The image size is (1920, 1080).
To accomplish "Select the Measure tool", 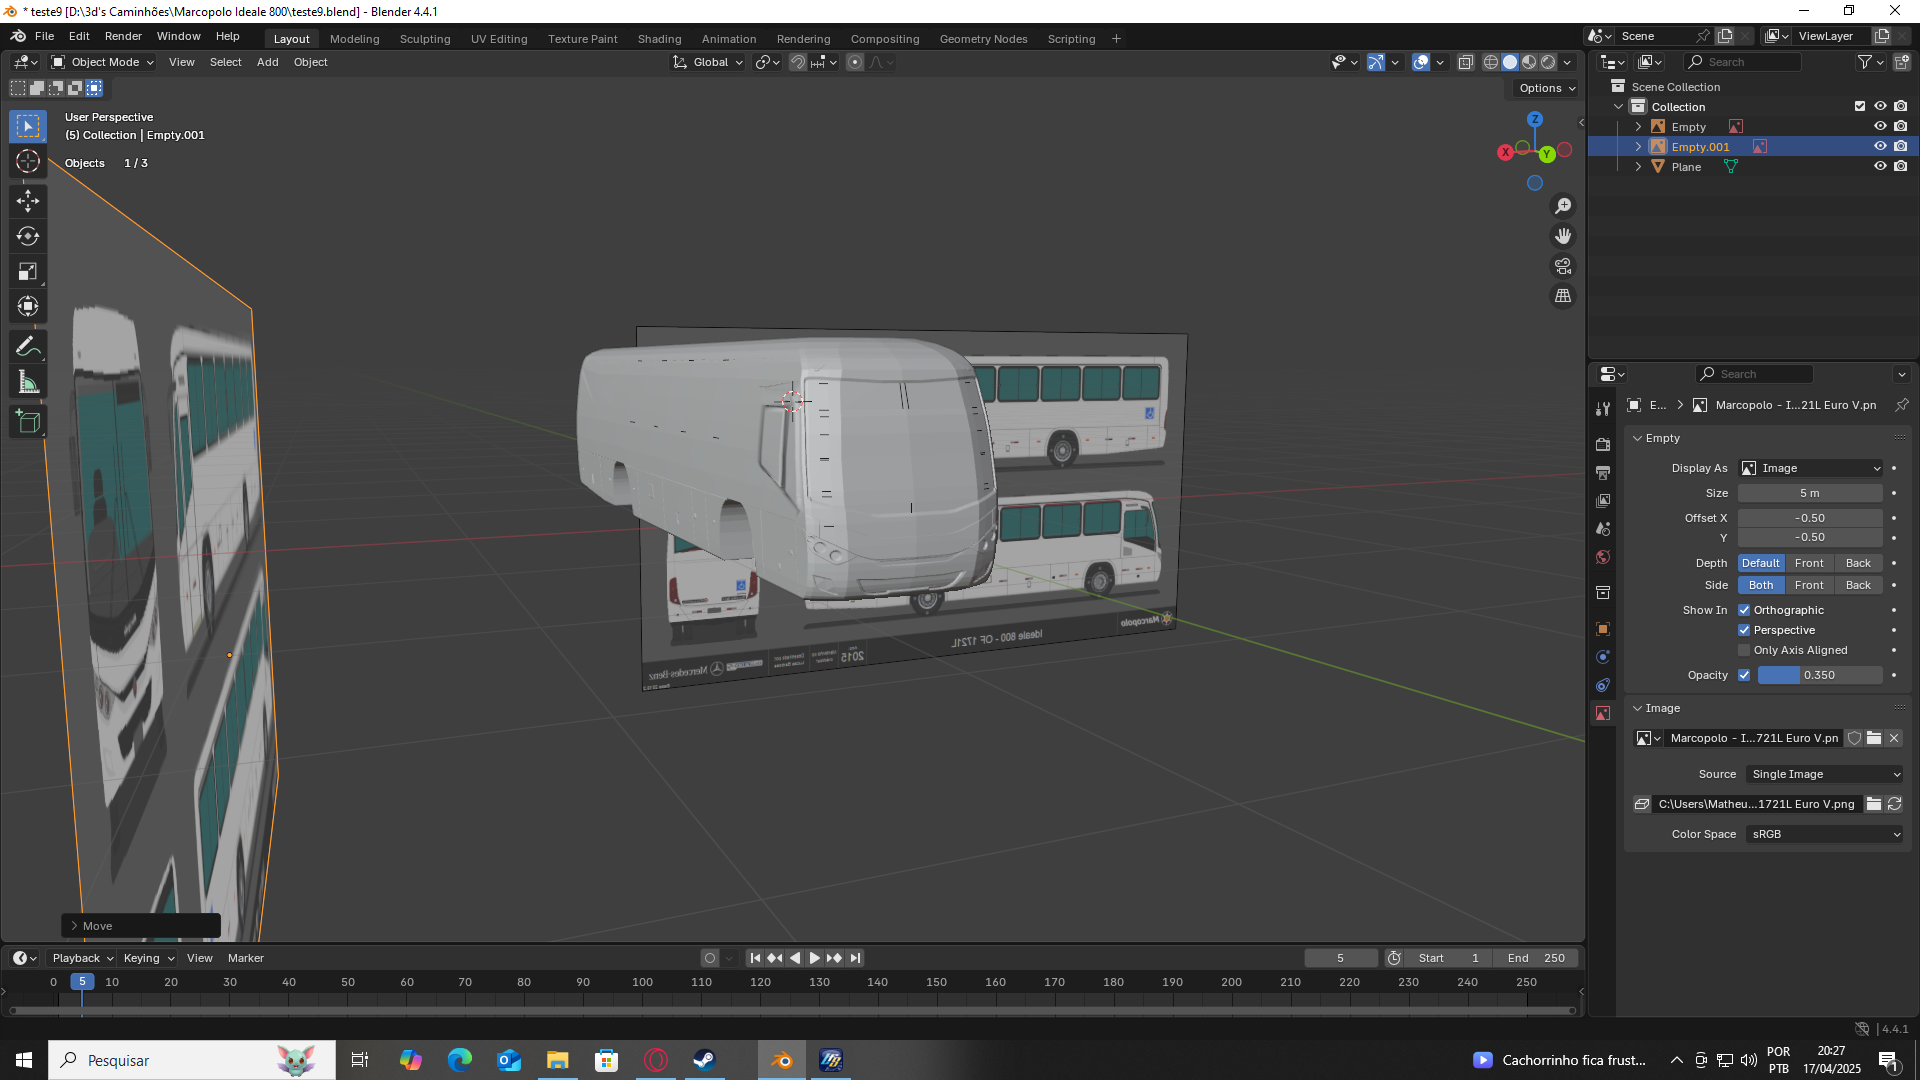I will [27, 382].
